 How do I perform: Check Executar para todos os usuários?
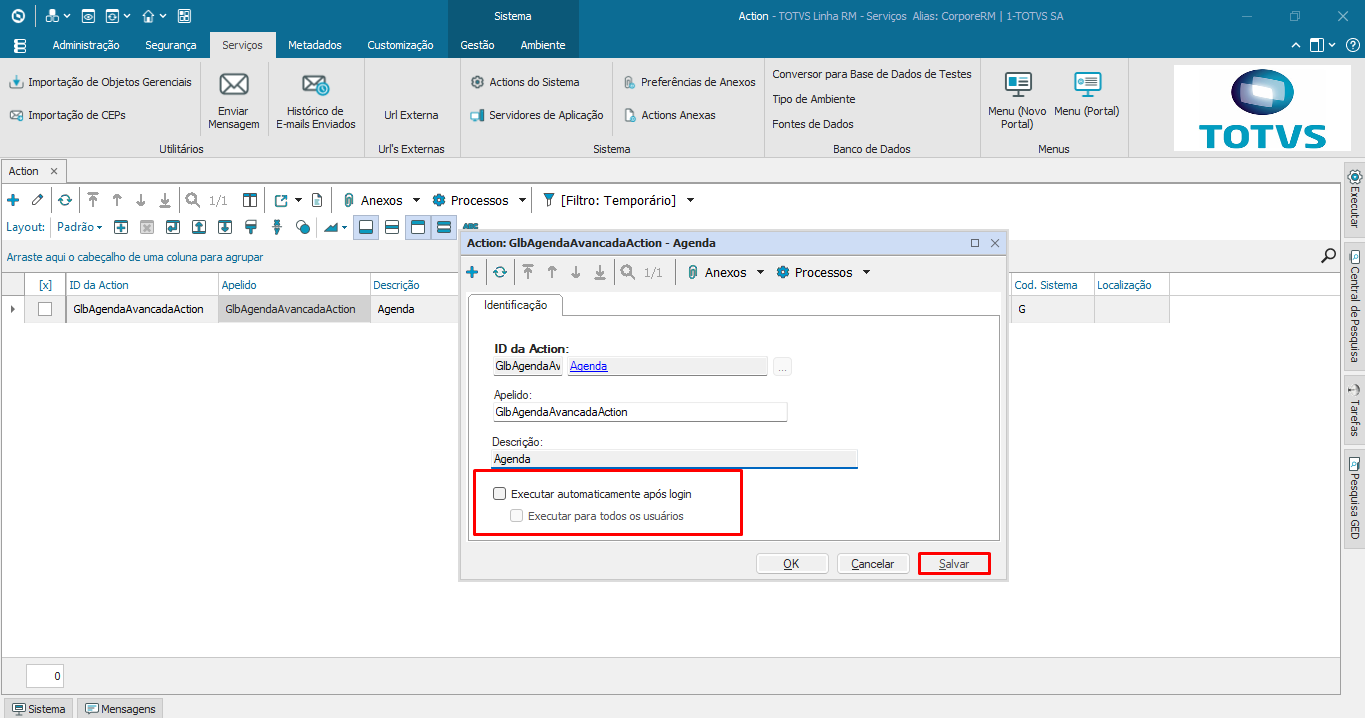point(517,516)
